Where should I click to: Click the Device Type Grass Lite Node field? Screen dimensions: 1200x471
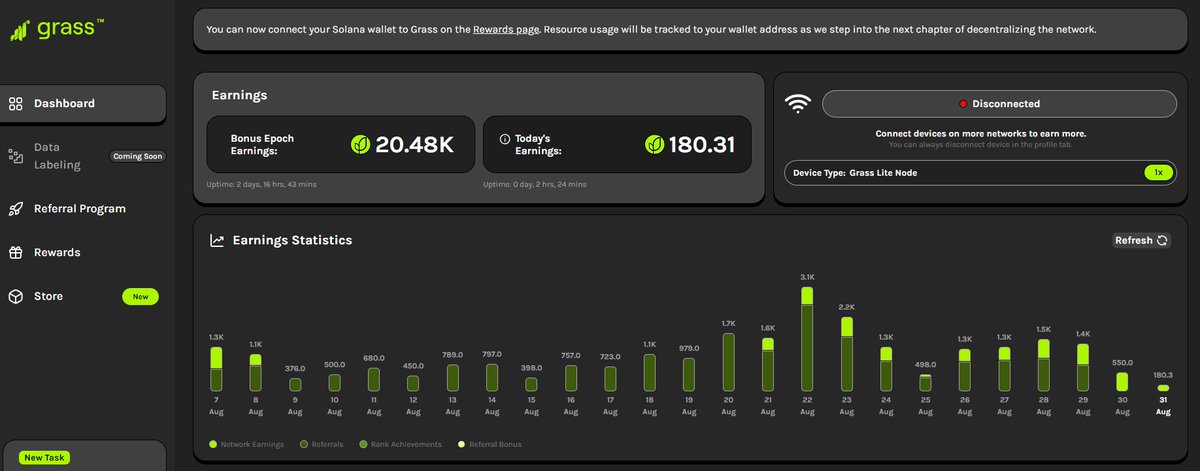980,173
